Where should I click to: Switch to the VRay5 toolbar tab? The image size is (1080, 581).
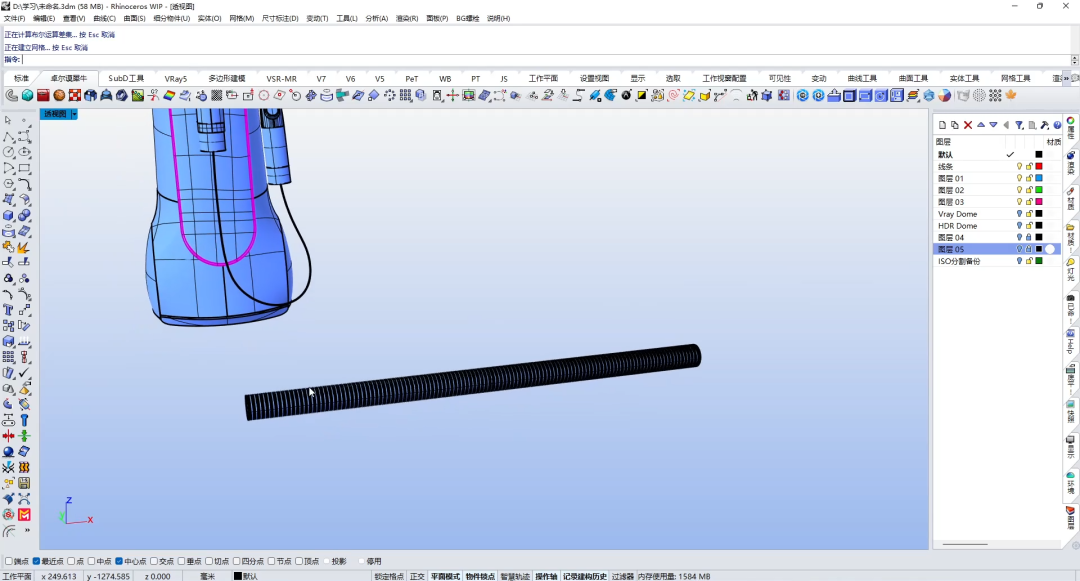[x=176, y=78]
